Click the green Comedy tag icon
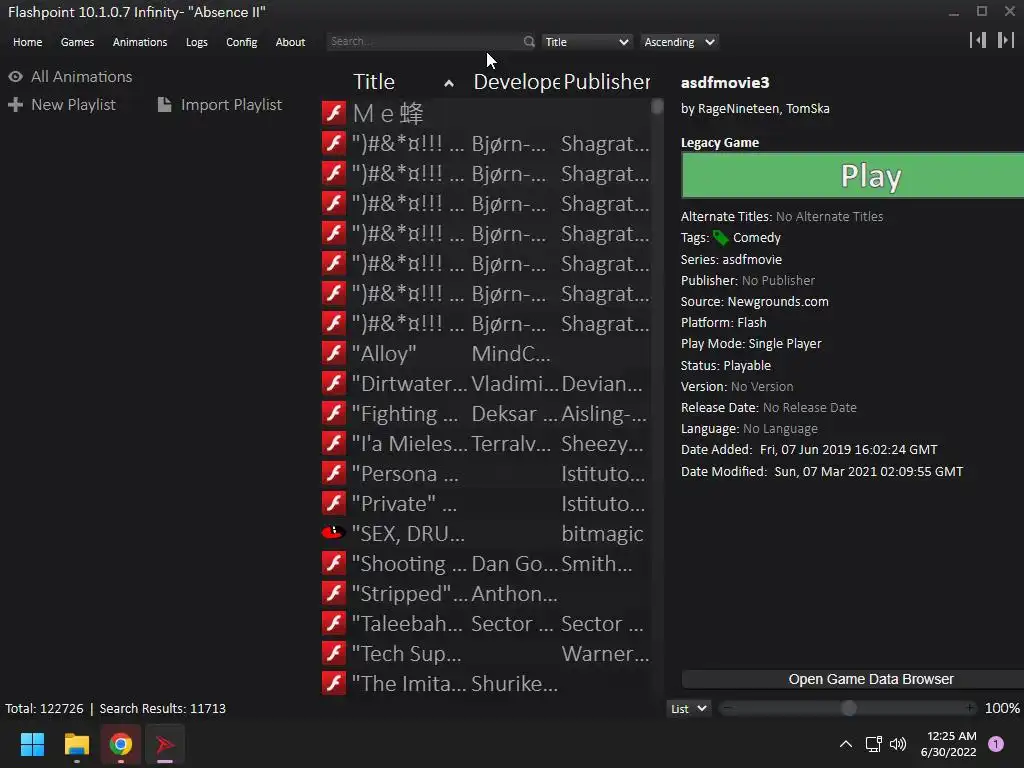Screen dimensions: 1024x768 [720, 238]
